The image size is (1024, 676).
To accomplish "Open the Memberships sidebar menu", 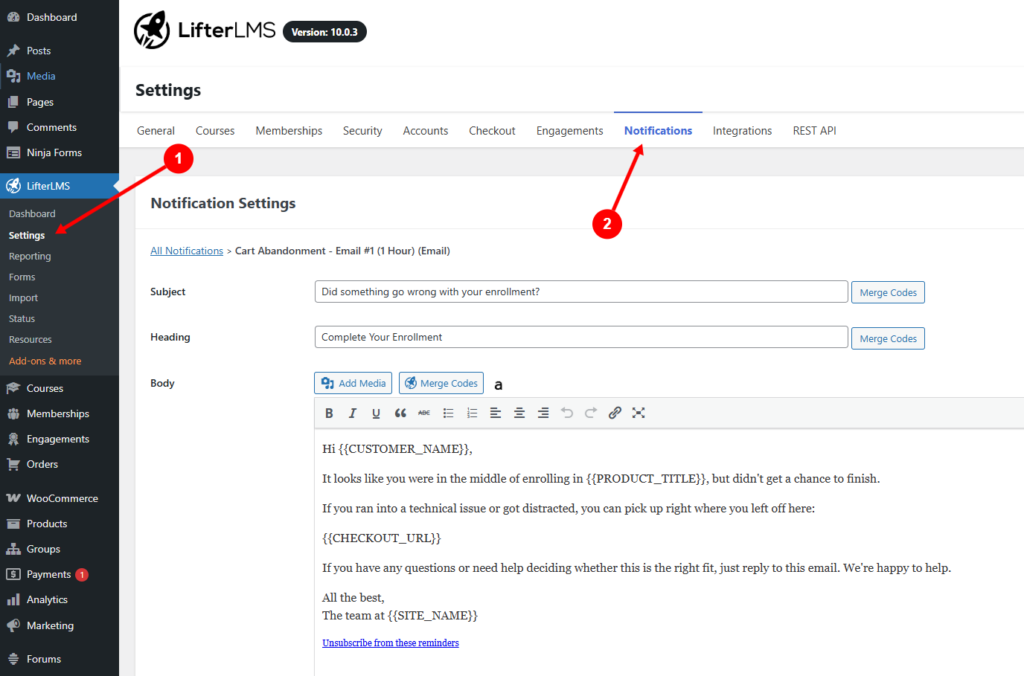I will coord(59,413).
